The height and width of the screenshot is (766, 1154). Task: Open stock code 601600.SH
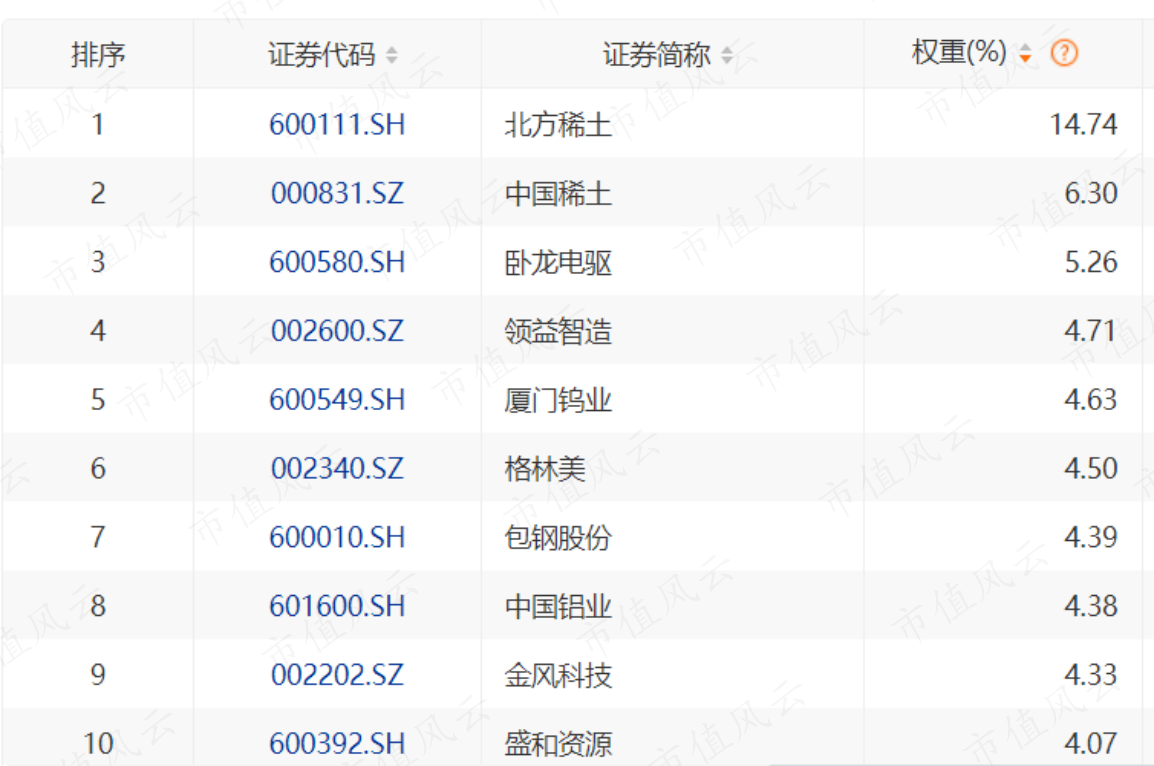[x=337, y=606]
